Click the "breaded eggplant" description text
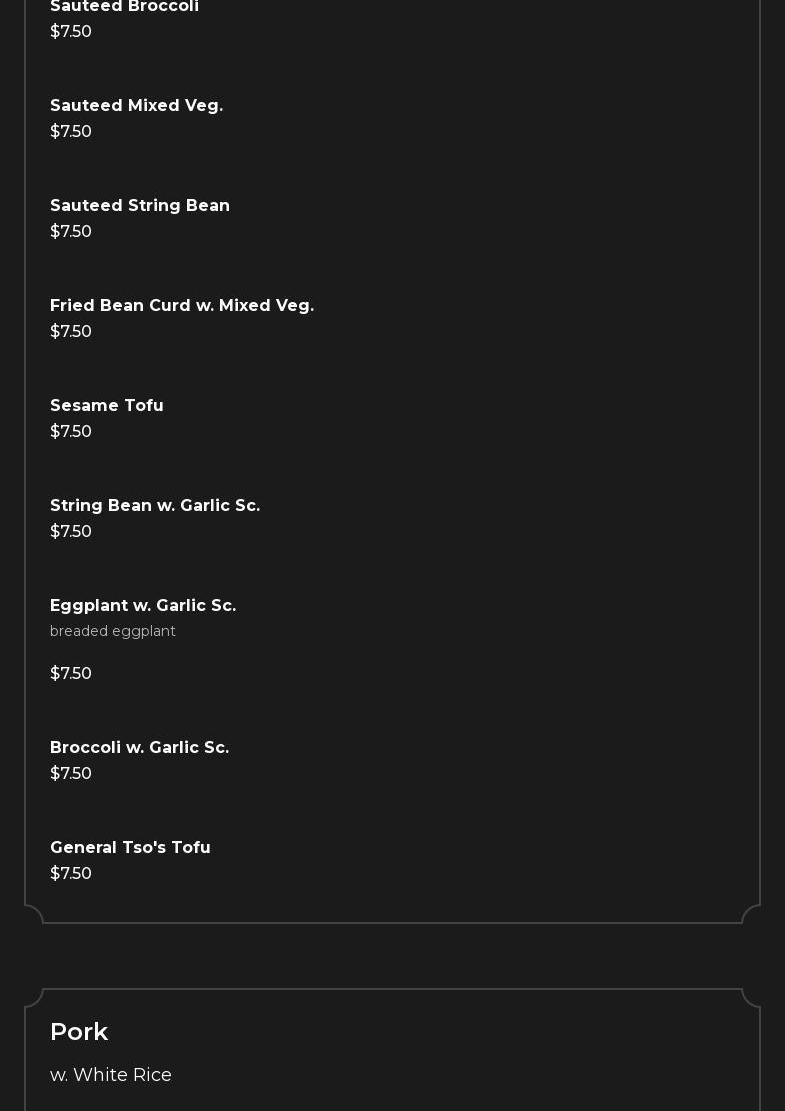 (x=113, y=631)
